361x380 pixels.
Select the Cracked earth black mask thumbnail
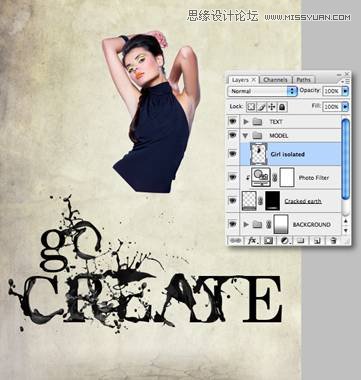click(x=272, y=201)
